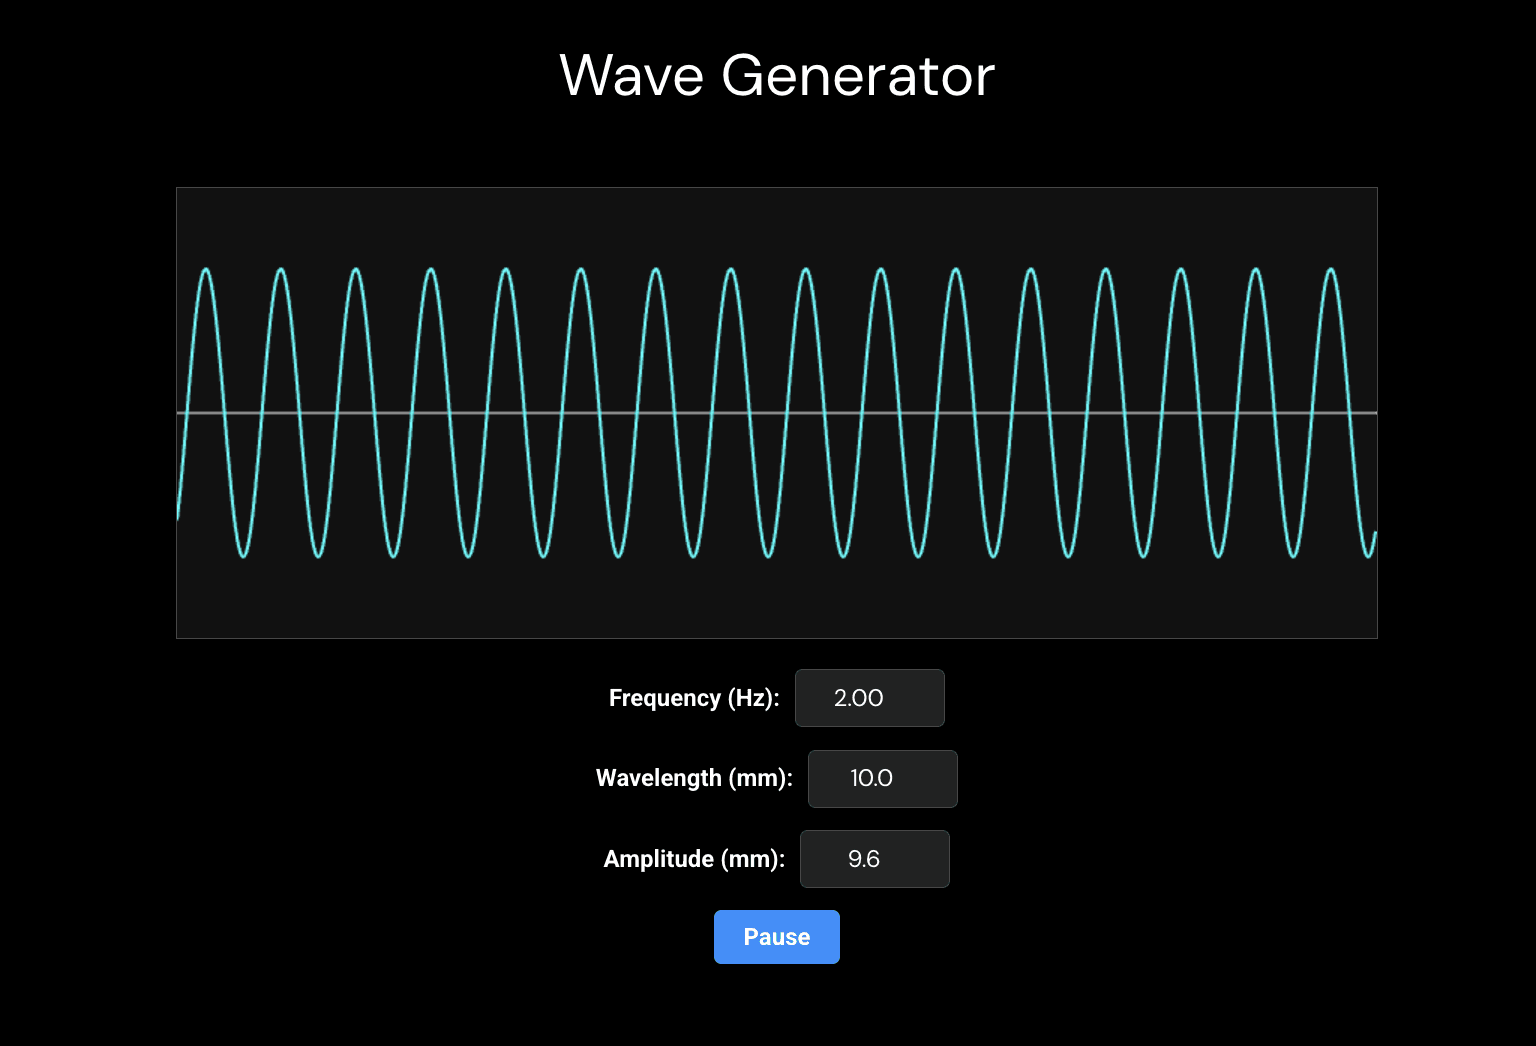Click the leftmost crest of the wave

pyautogui.click(x=206, y=270)
